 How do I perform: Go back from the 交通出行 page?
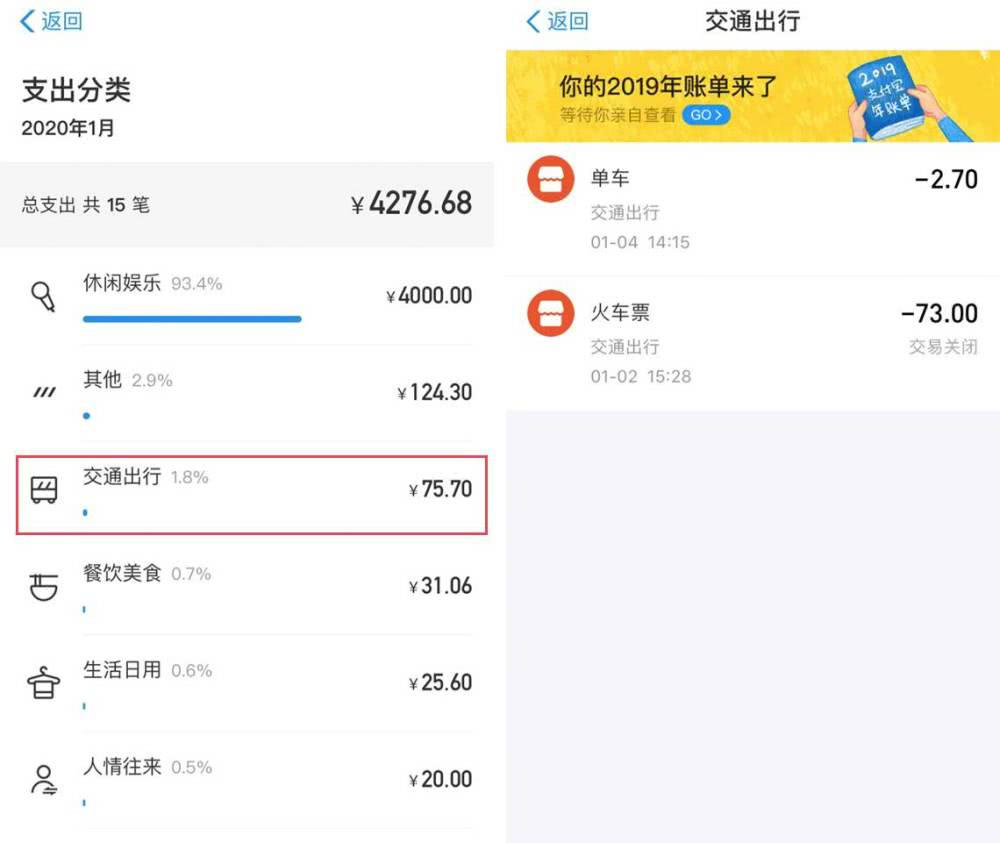557,21
